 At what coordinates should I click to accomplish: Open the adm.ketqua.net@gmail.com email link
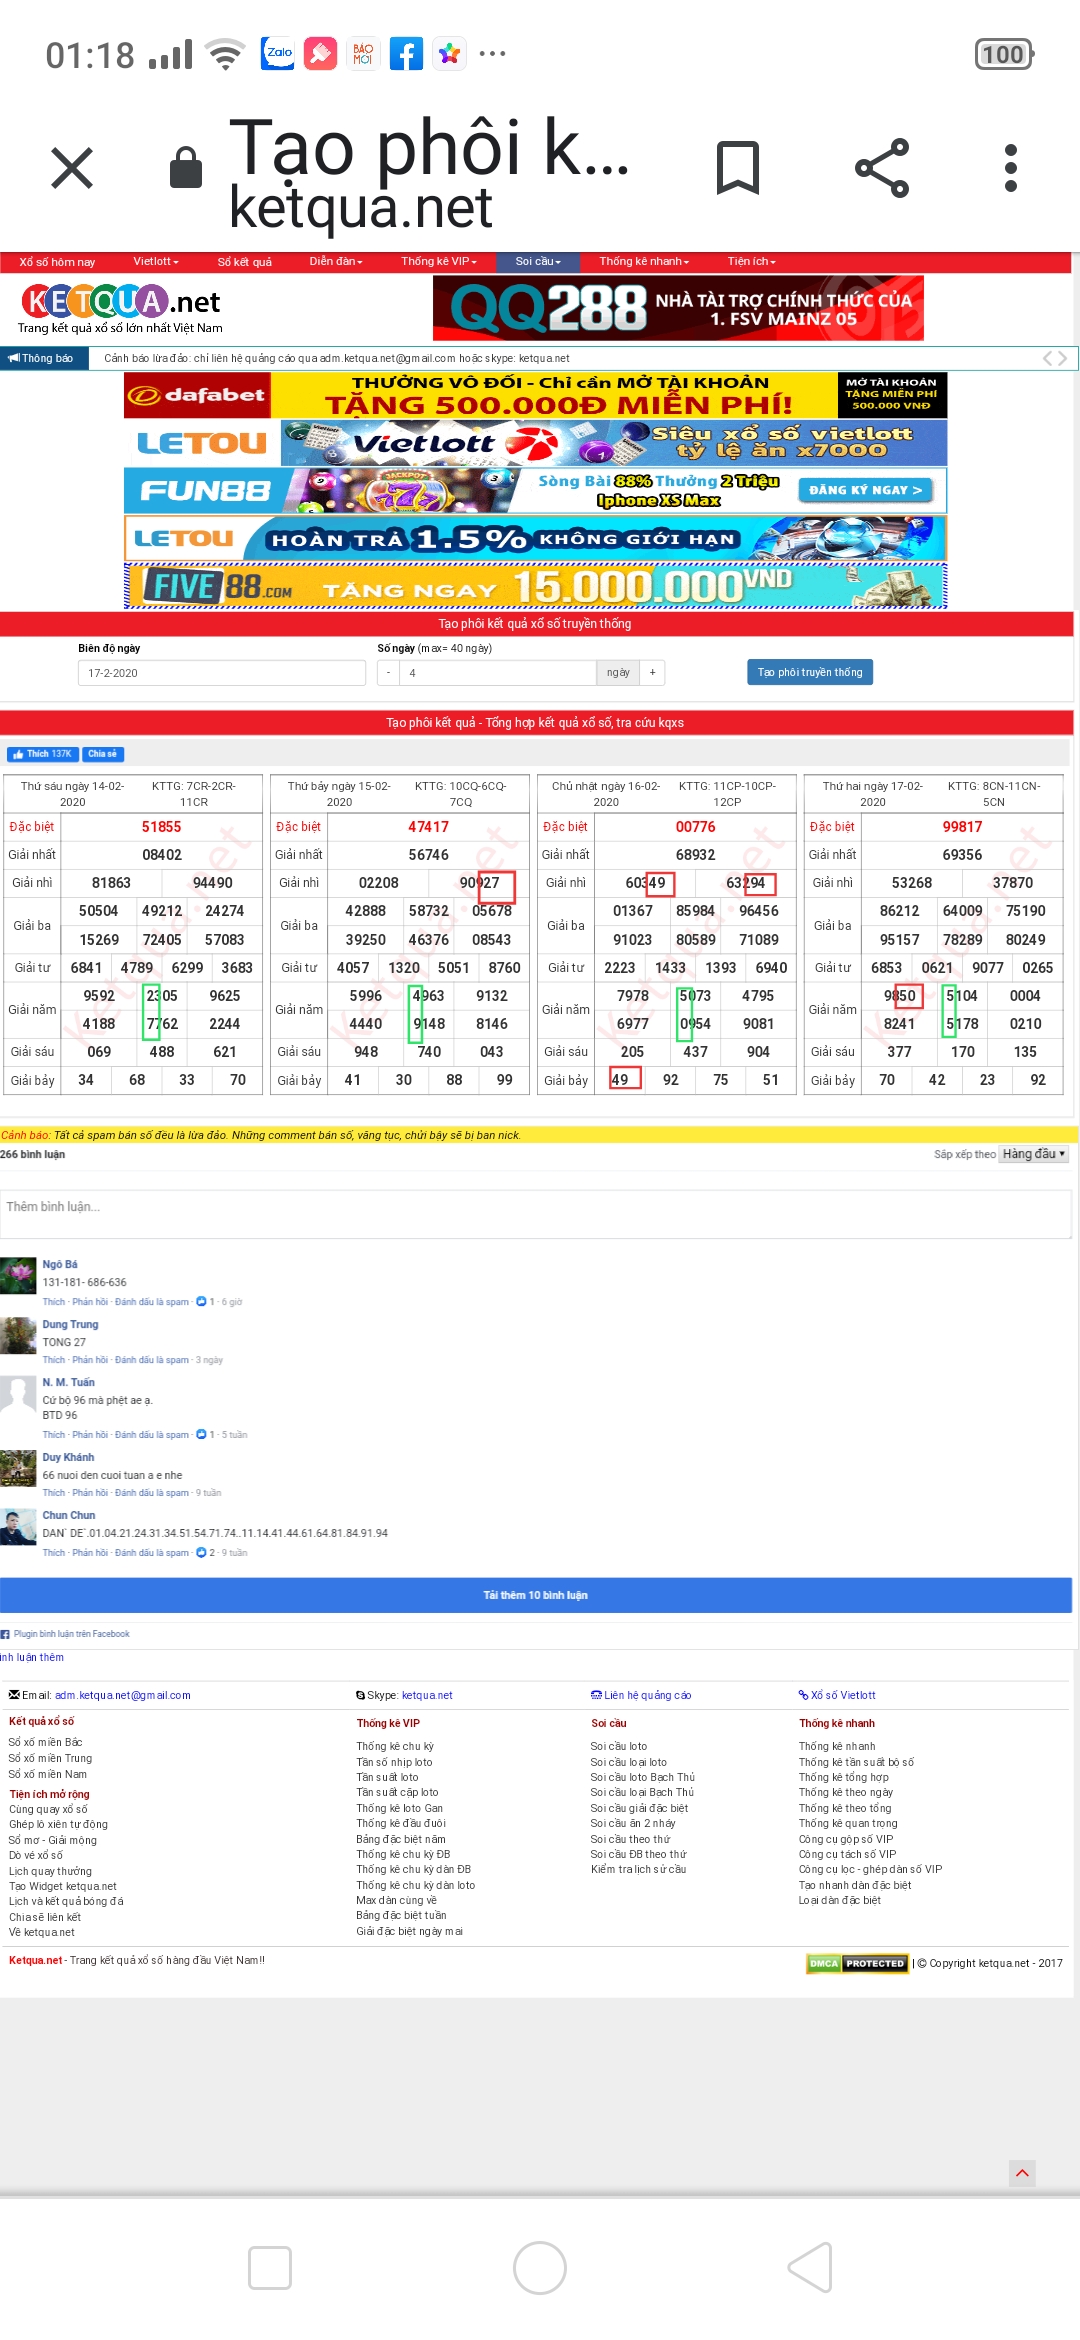(x=123, y=1695)
